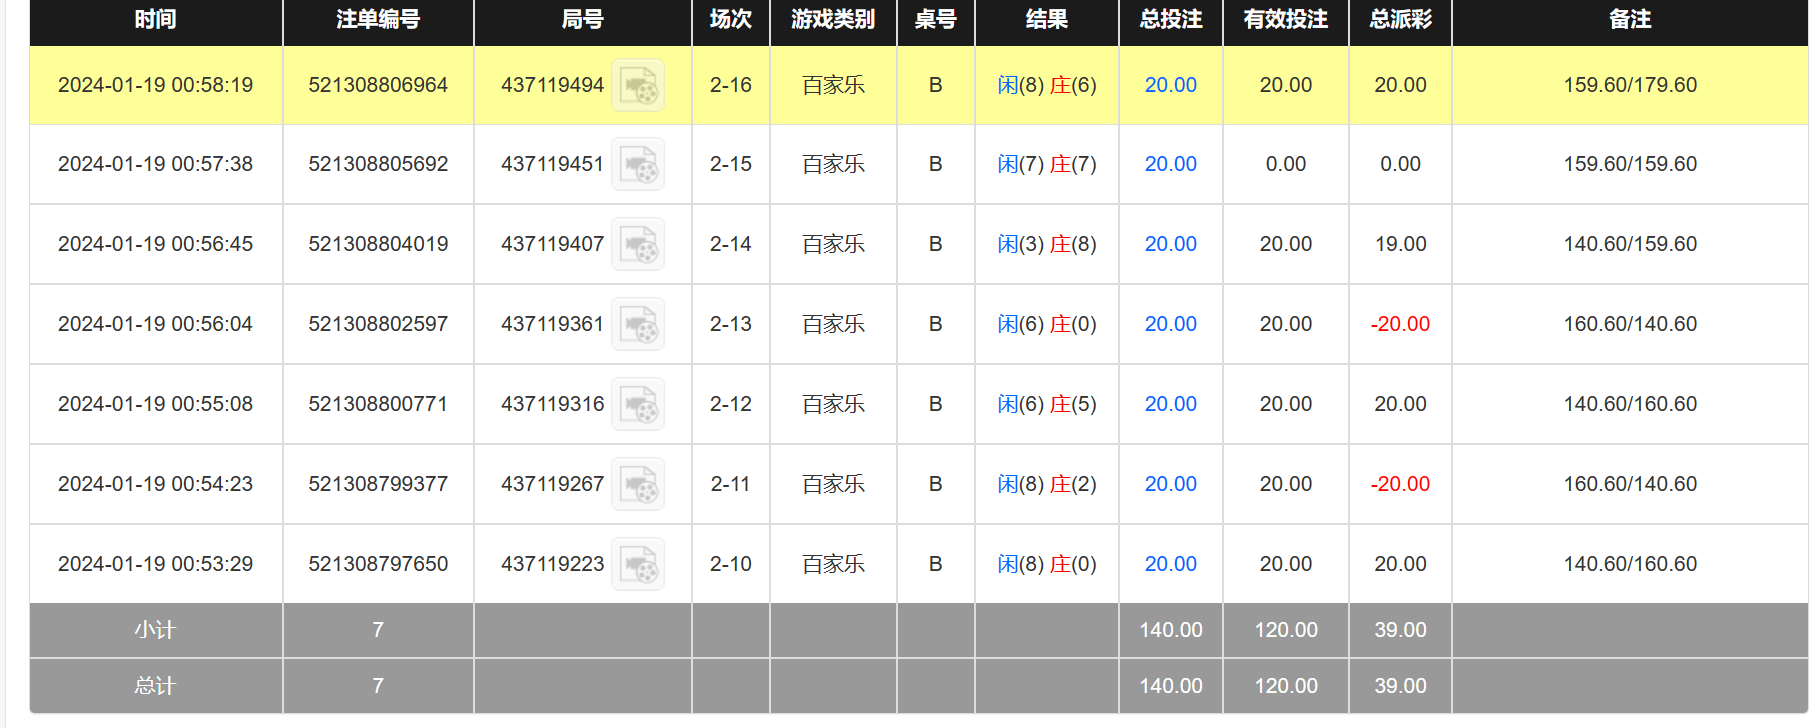Click red payout -20.00 in round 2-11
This screenshot has width=1818, height=728.
tap(1400, 484)
